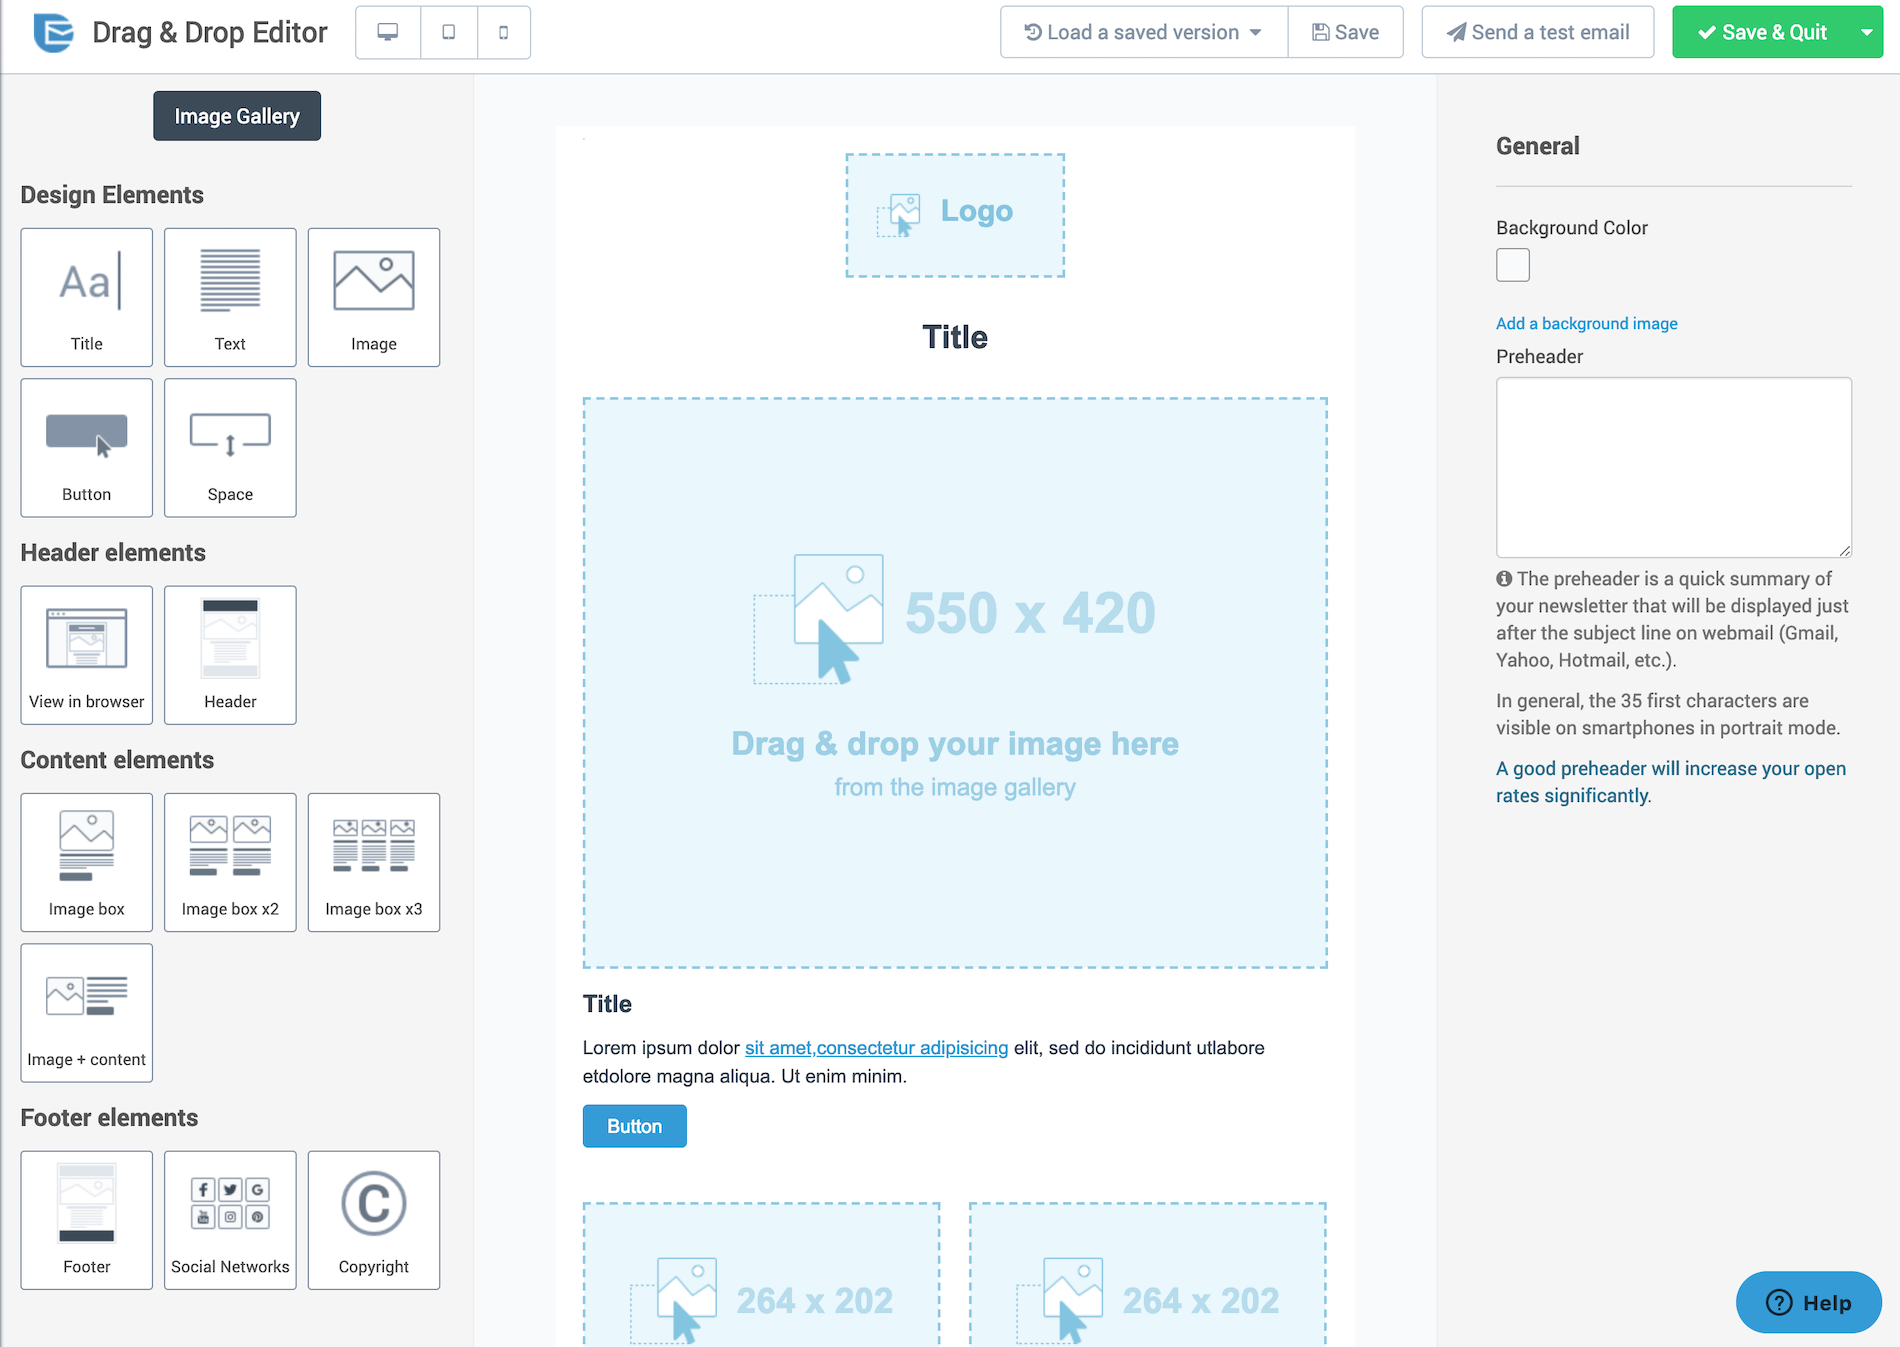This screenshot has width=1900, height=1347.
Task: Select the Image box x3 element
Action: (x=374, y=862)
